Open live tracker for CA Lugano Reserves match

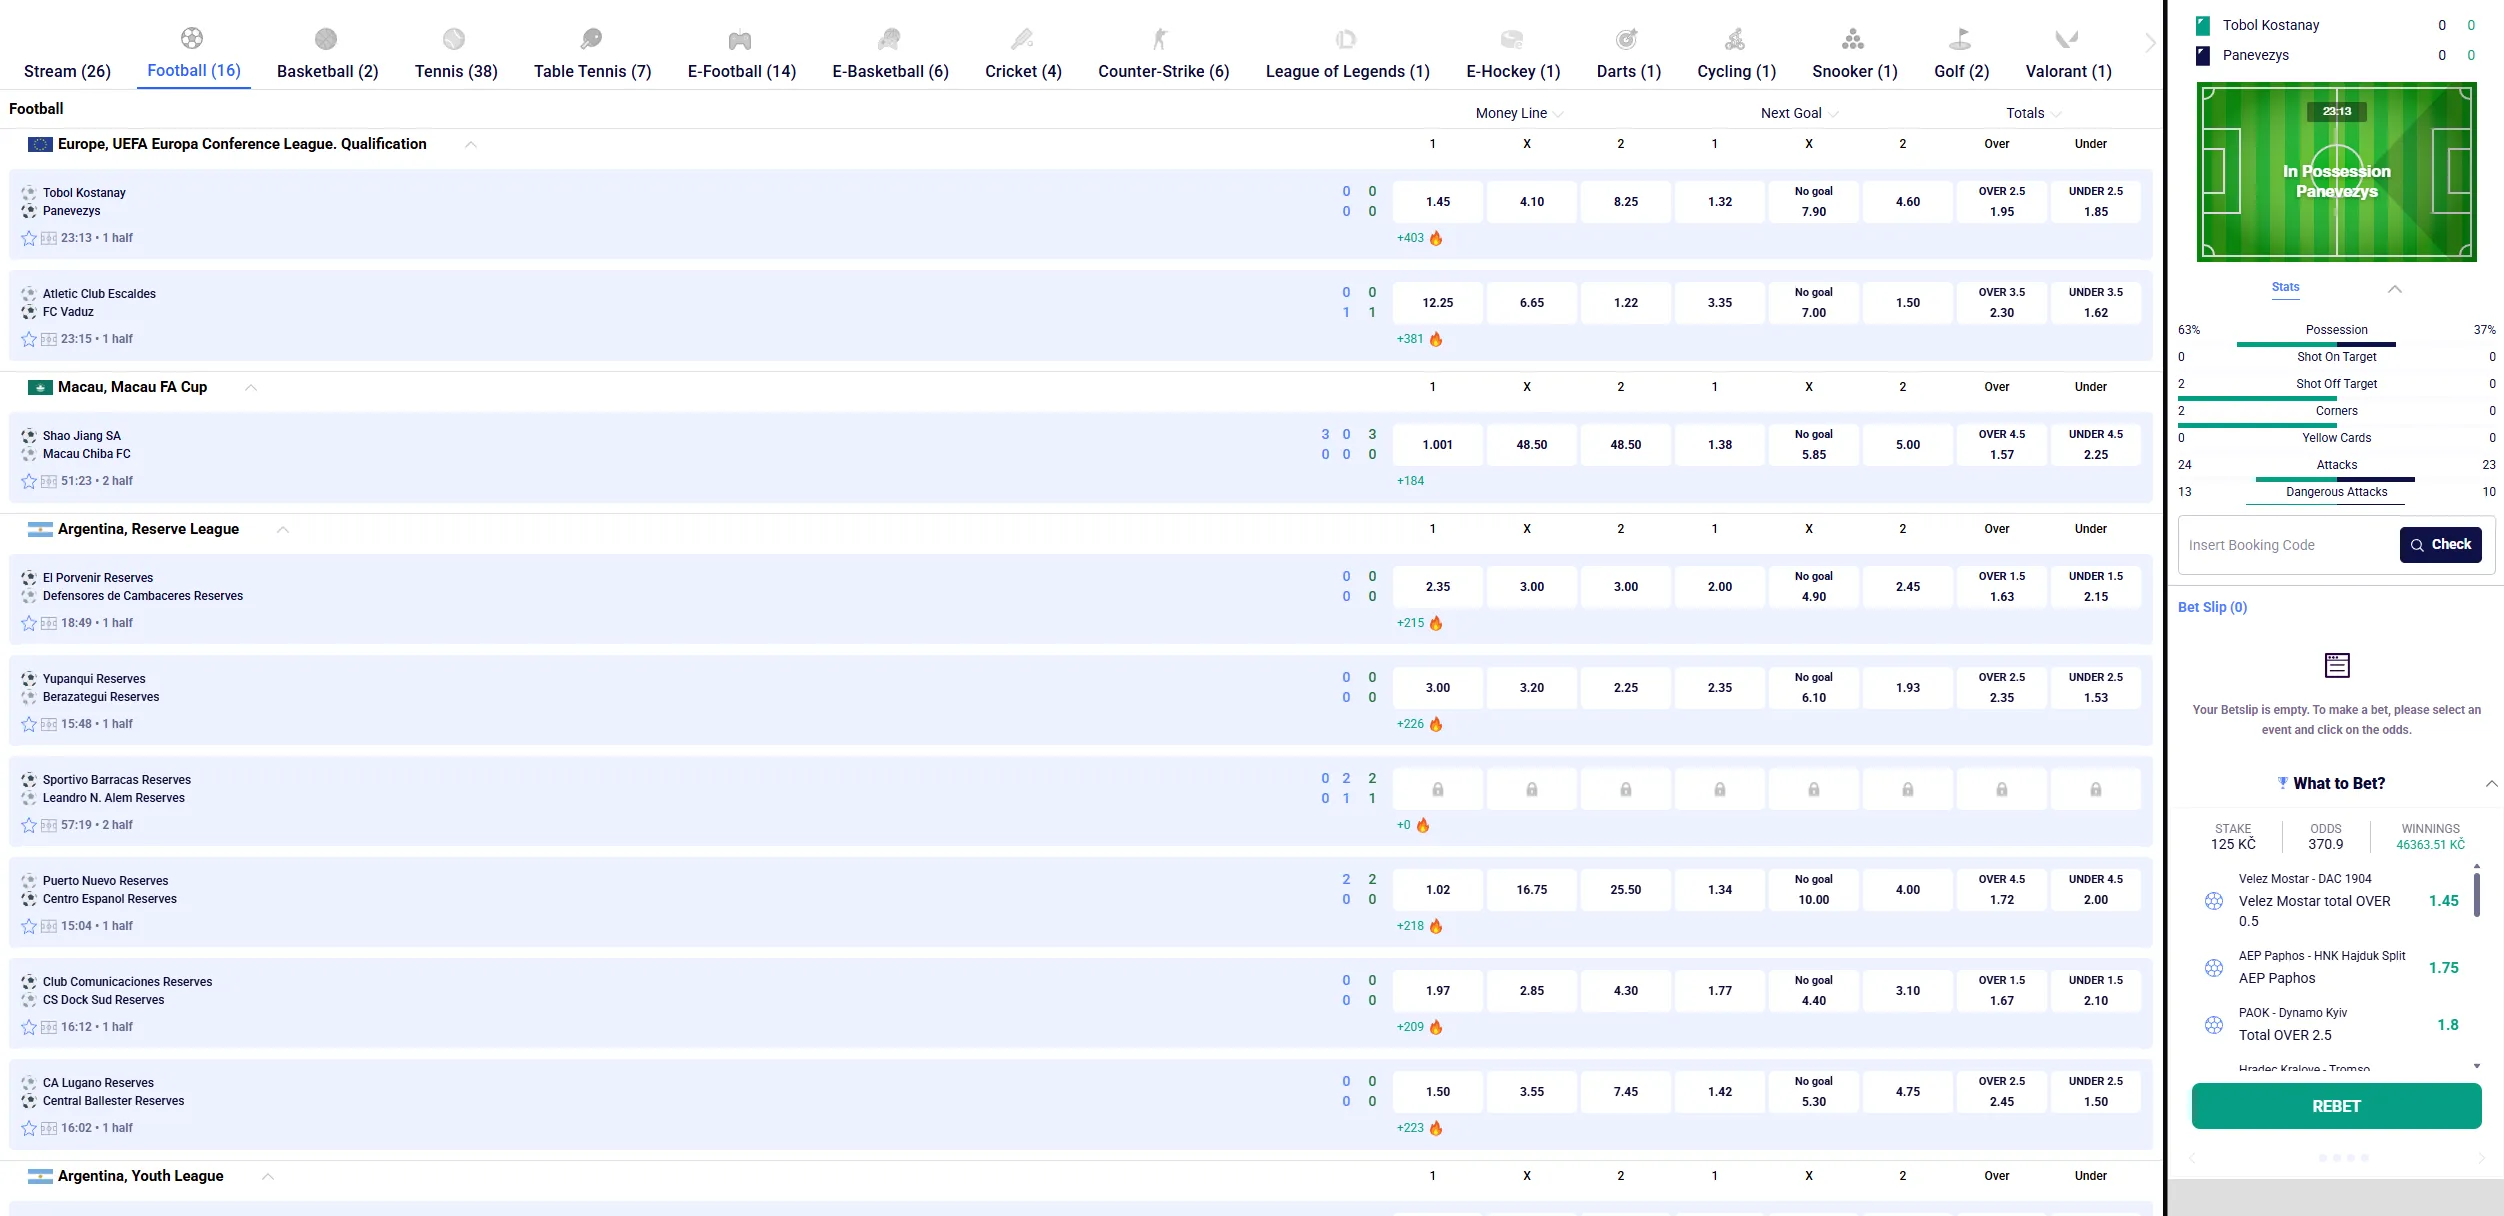pos(49,1128)
